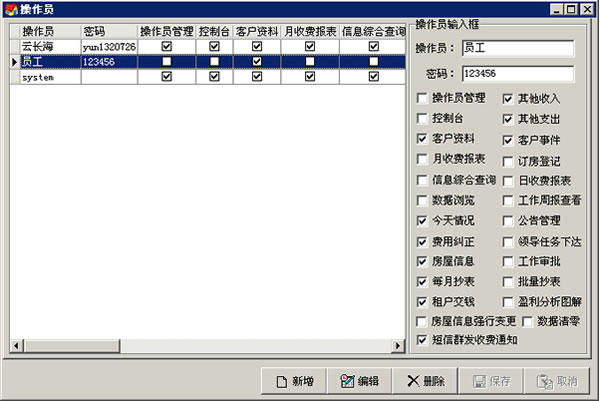Check the 盈利分析图解 checkbox
This screenshot has height=401, width=600.
pos(508,302)
